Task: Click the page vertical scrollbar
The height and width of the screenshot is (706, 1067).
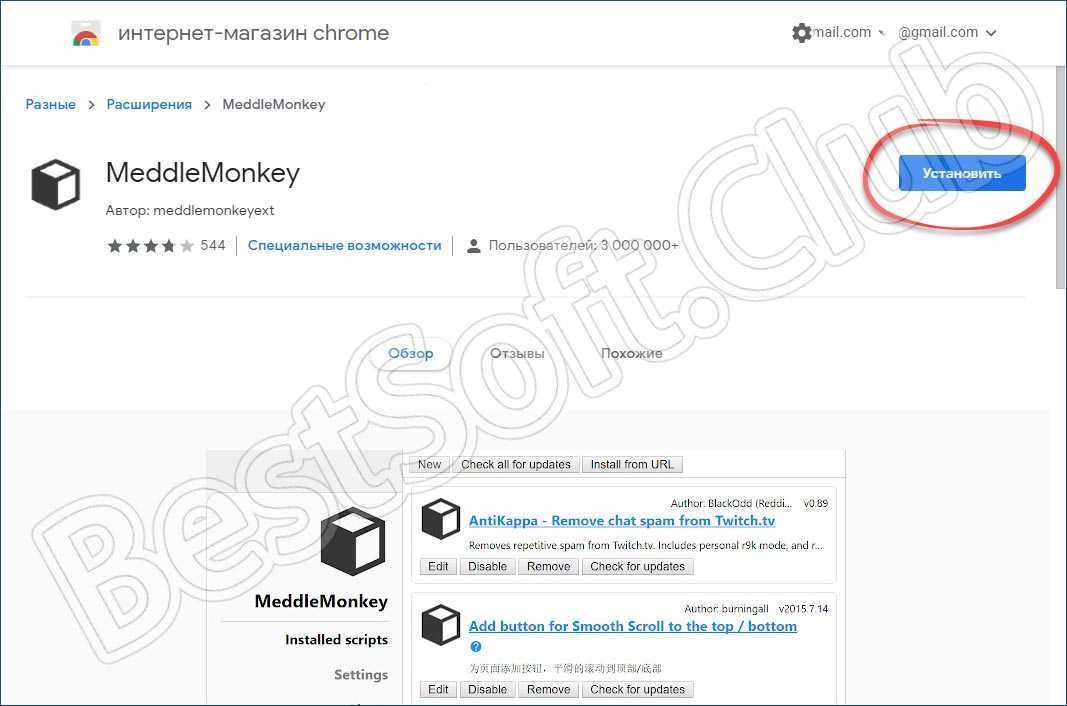Action: pyautogui.click(x=1059, y=180)
